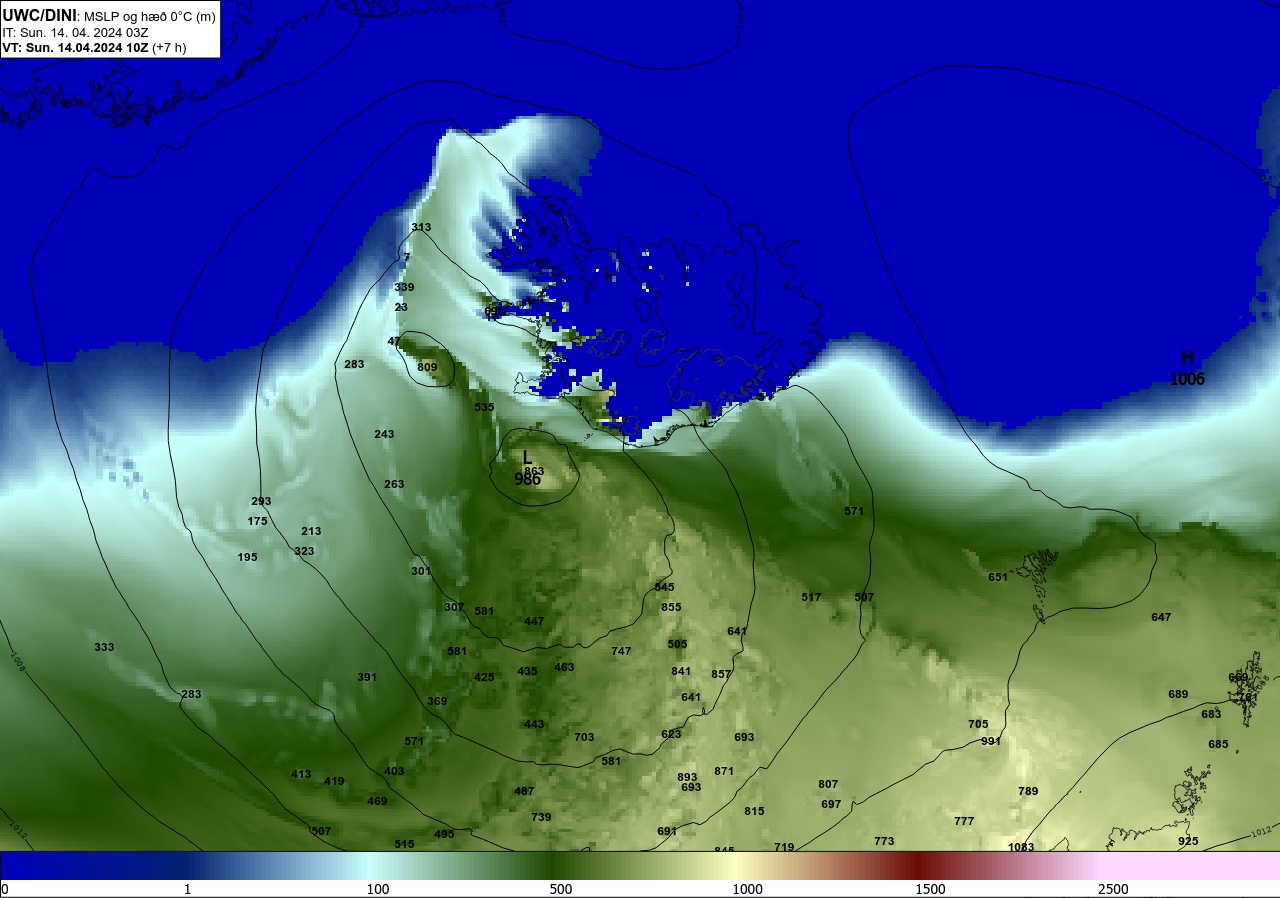This screenshot has width=1280, height=898.
Task: Click the 651 height value
Action: coord(998,577)
